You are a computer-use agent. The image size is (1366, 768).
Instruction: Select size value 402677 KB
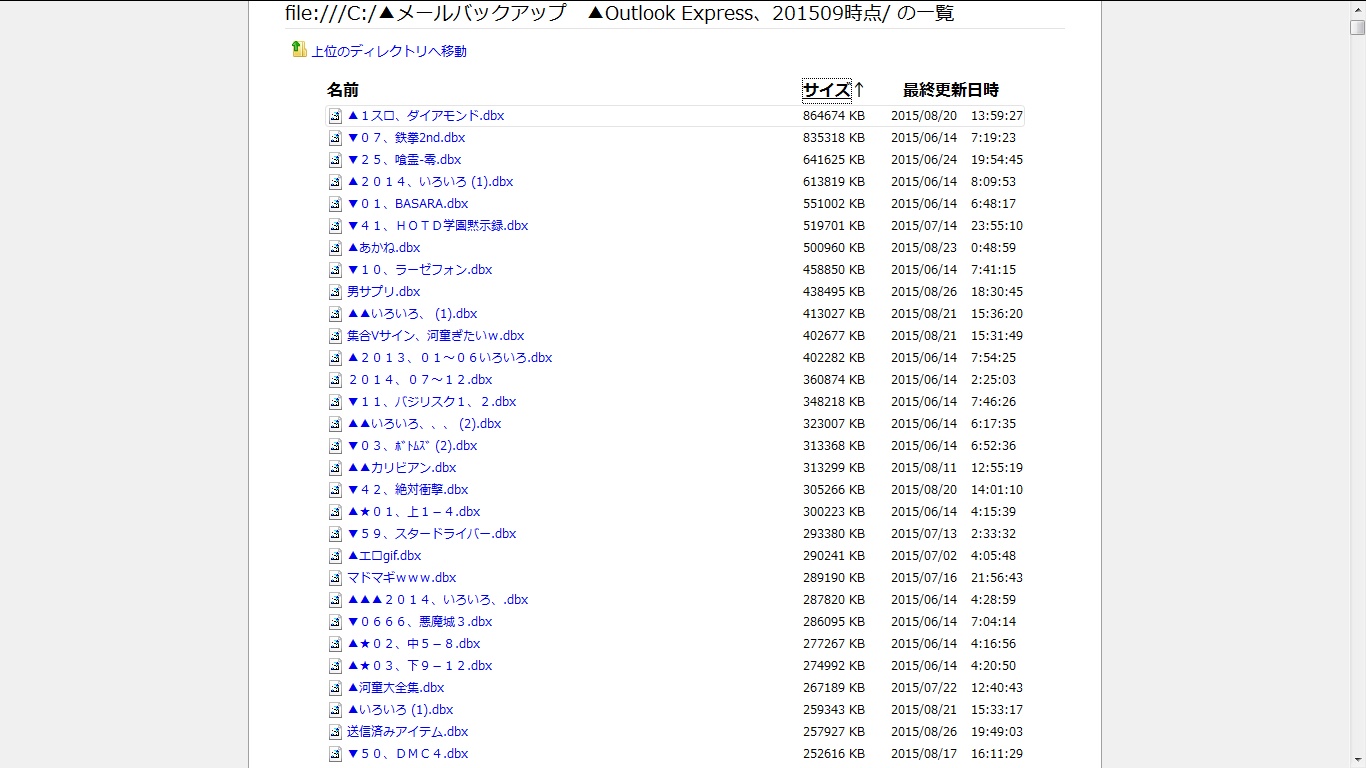[834, 336]
